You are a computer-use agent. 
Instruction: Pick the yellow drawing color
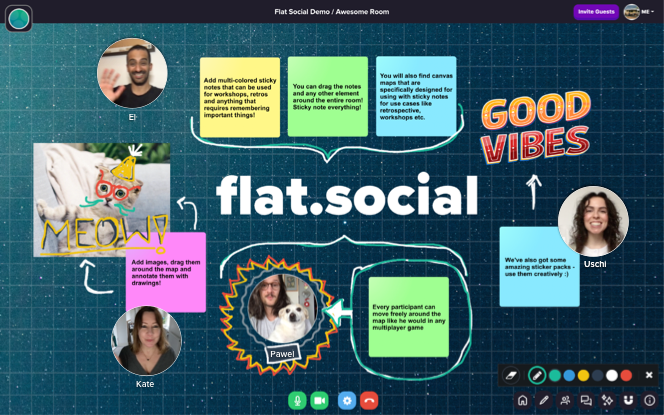tap(584, 375)
